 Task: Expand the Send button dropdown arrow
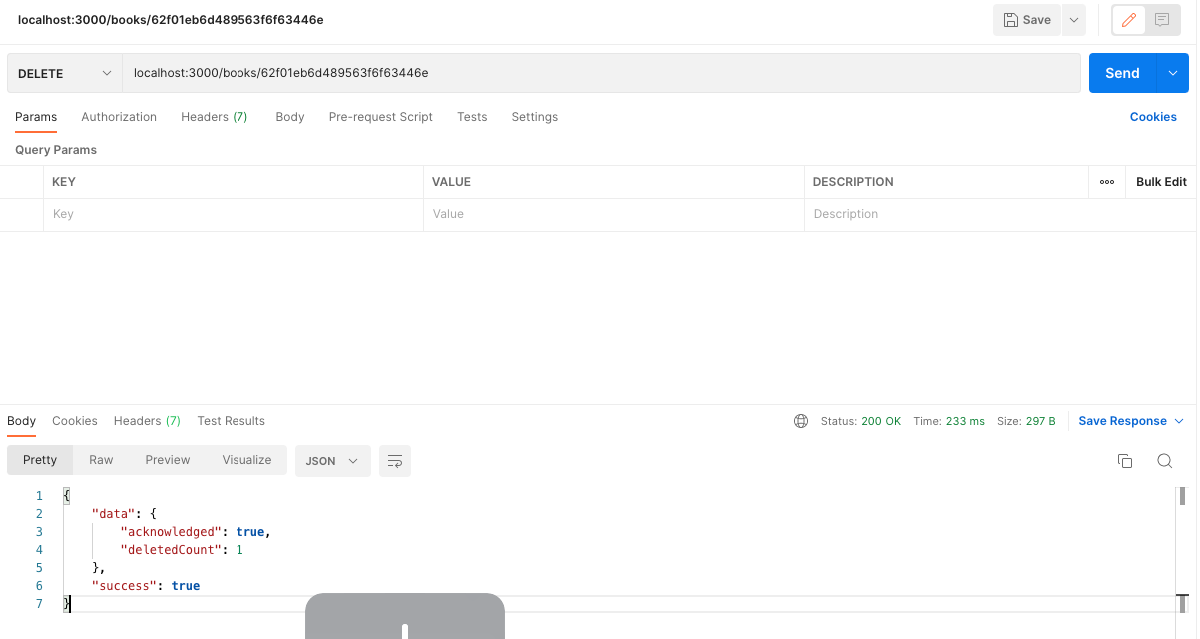[1171, 72]
